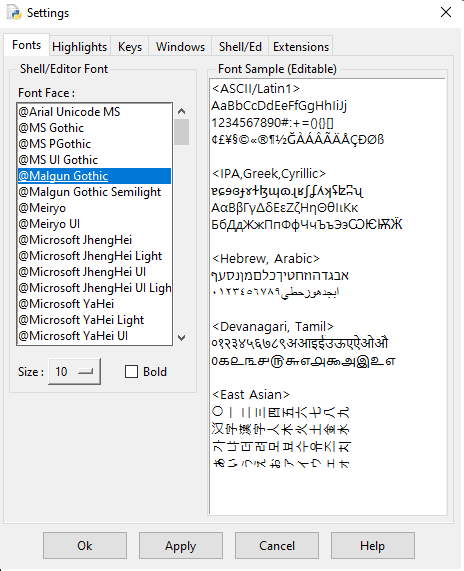Open the Highlights tab
464x571 pixels.
click(x=80, y=47)
